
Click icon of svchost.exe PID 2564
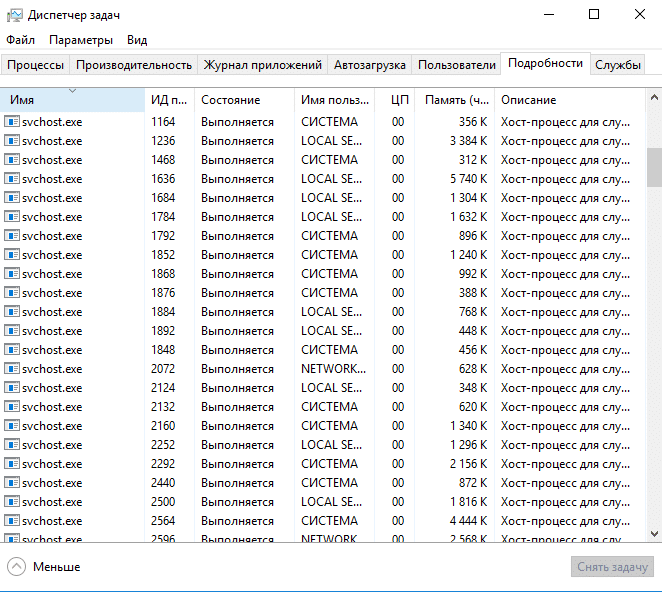[x=12, y=521]
